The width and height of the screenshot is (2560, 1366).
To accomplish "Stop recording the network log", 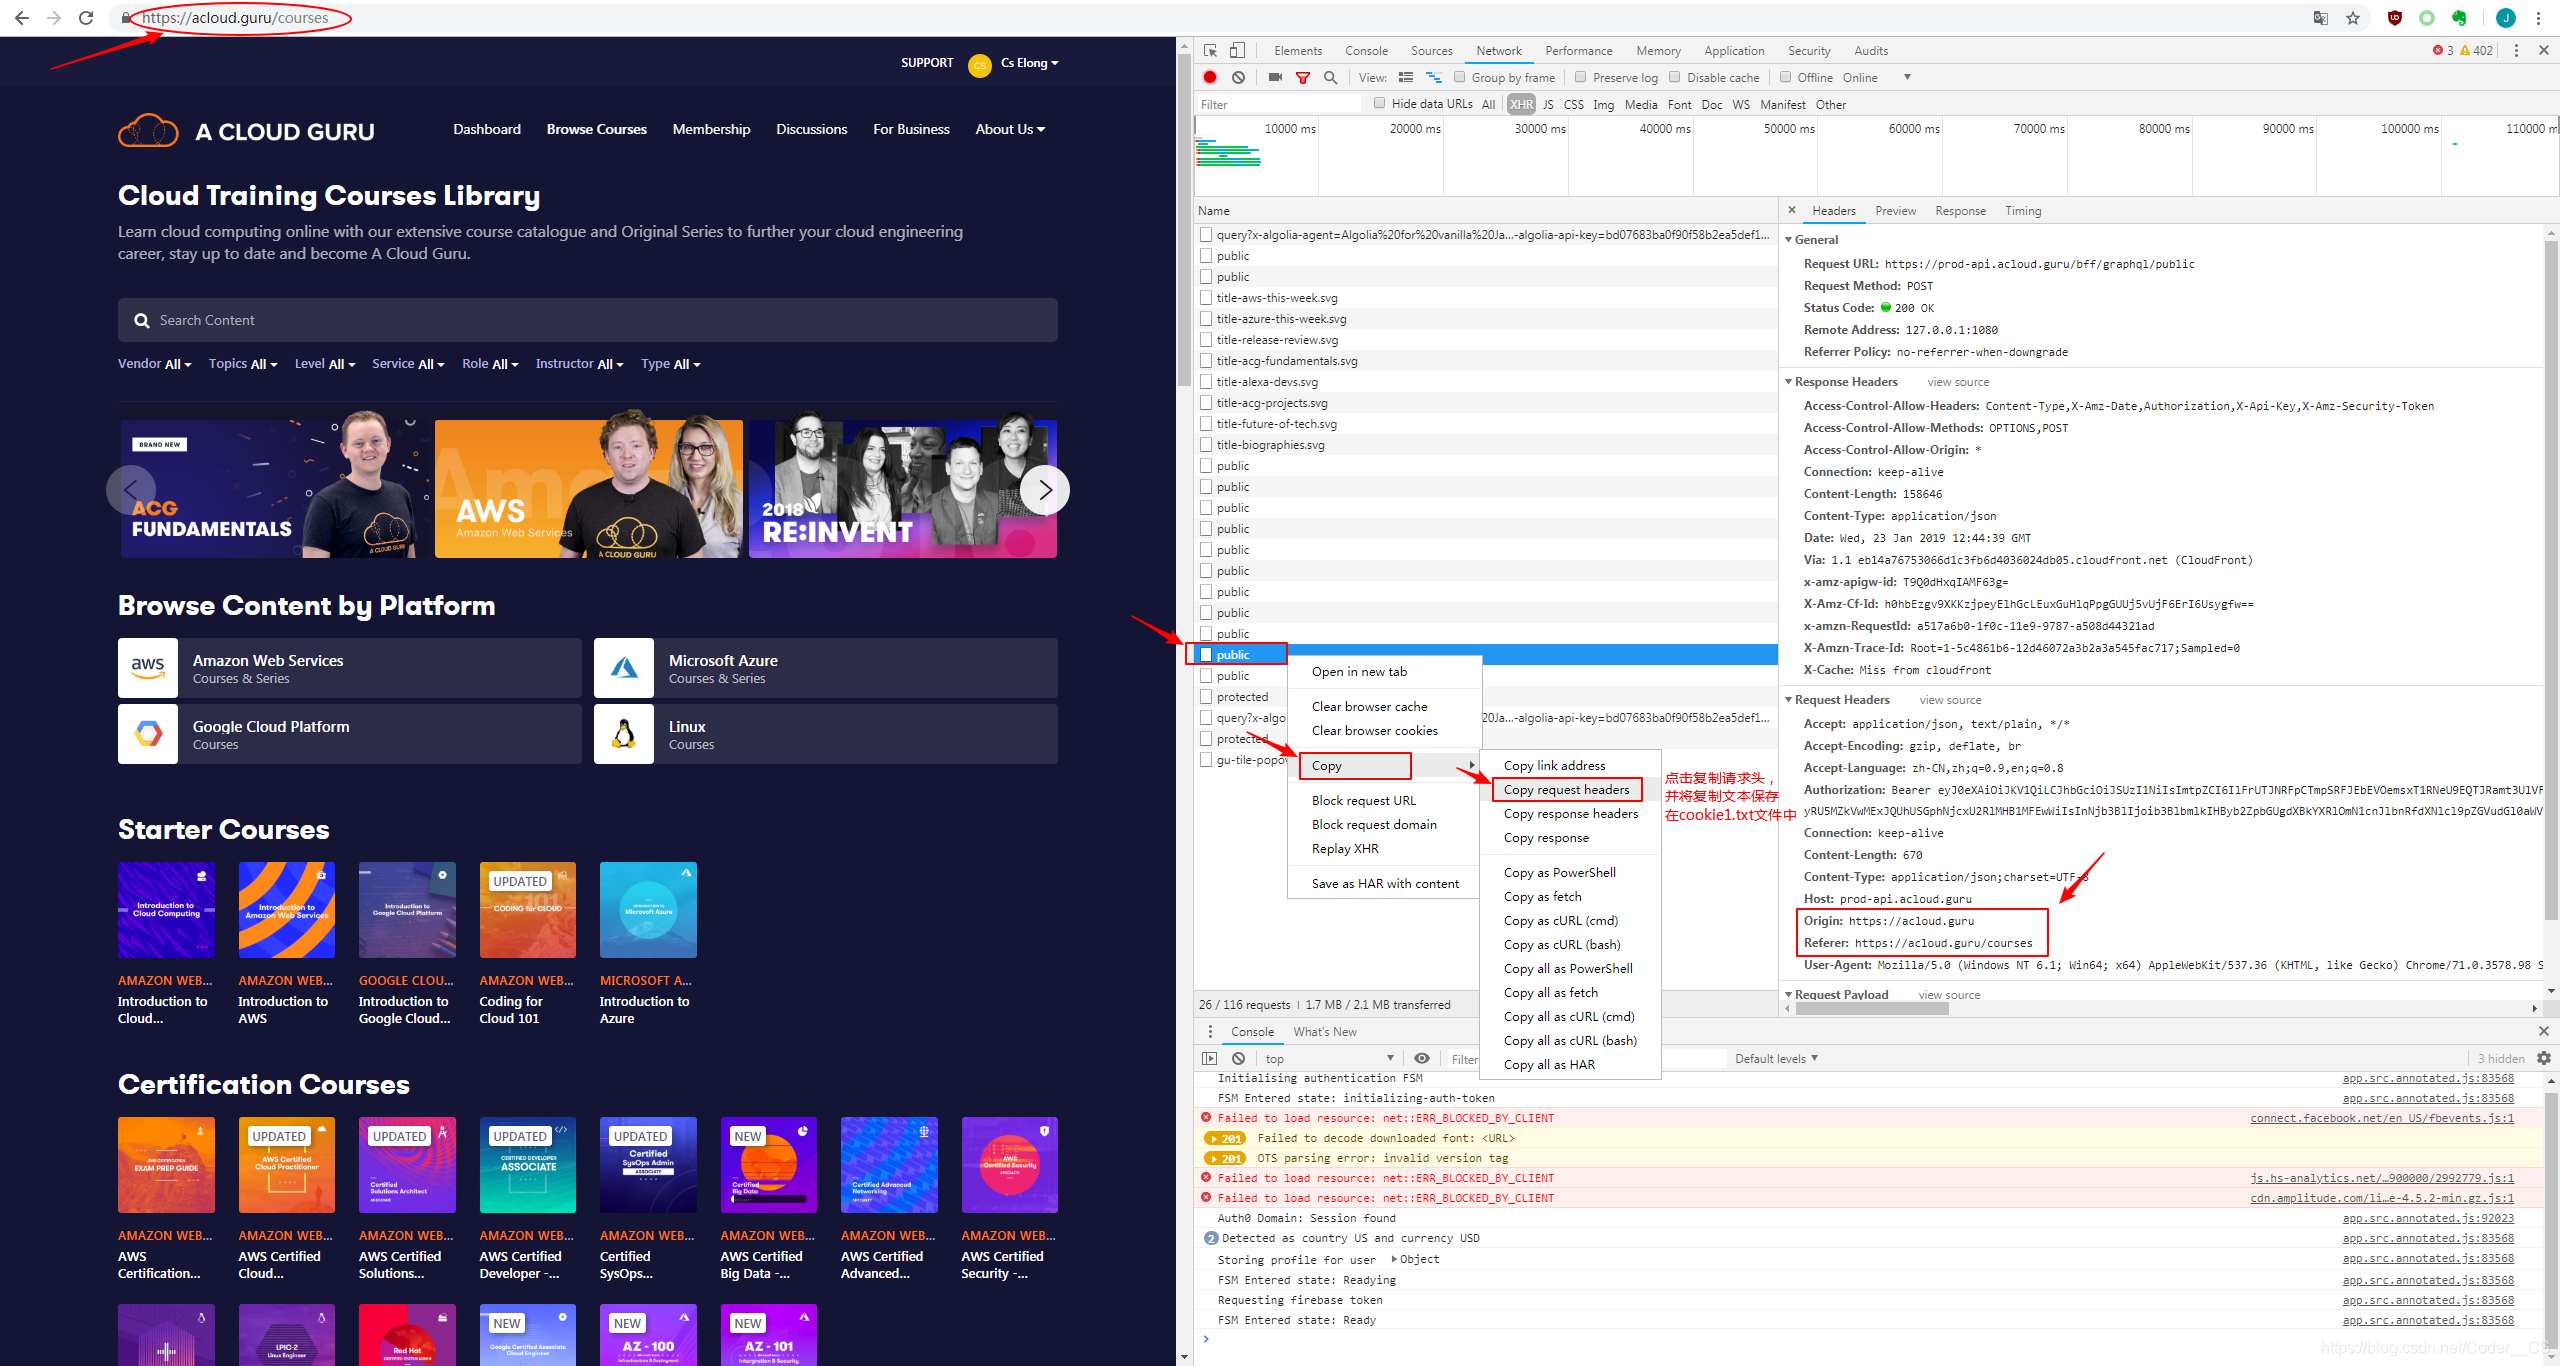I will point(1210,77).
